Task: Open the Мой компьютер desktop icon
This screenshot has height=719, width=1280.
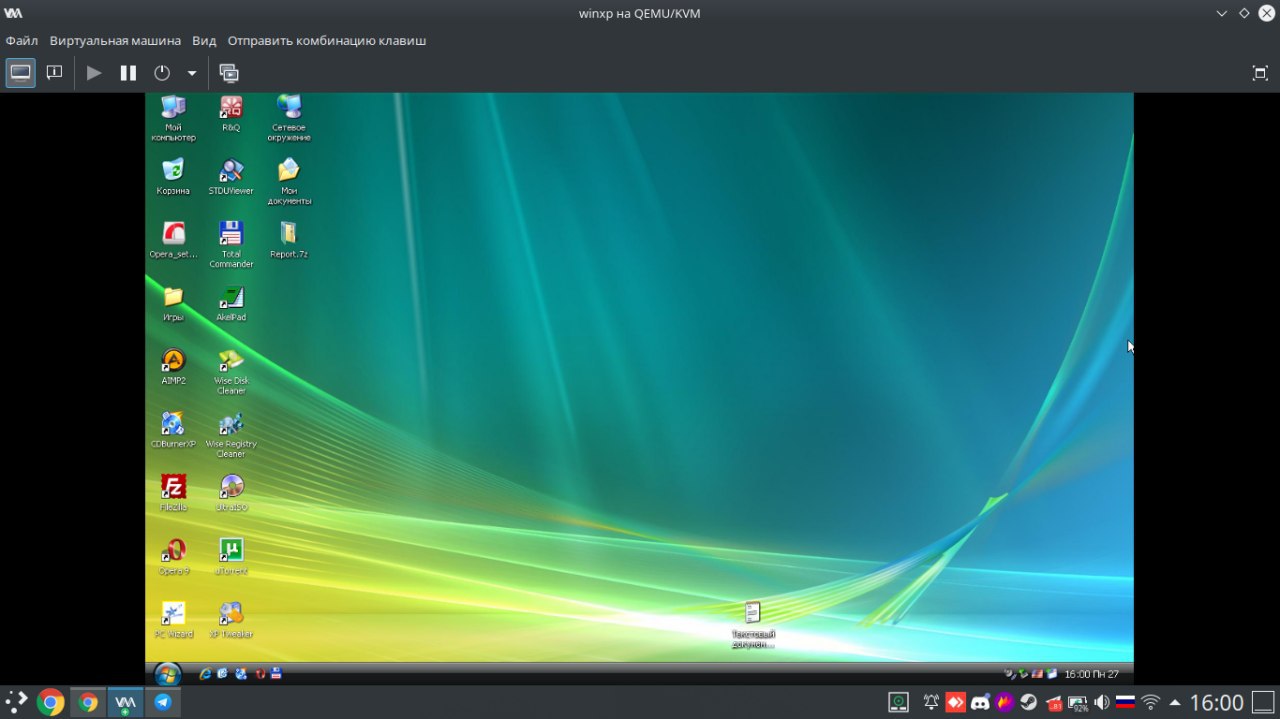Action: 173,118
